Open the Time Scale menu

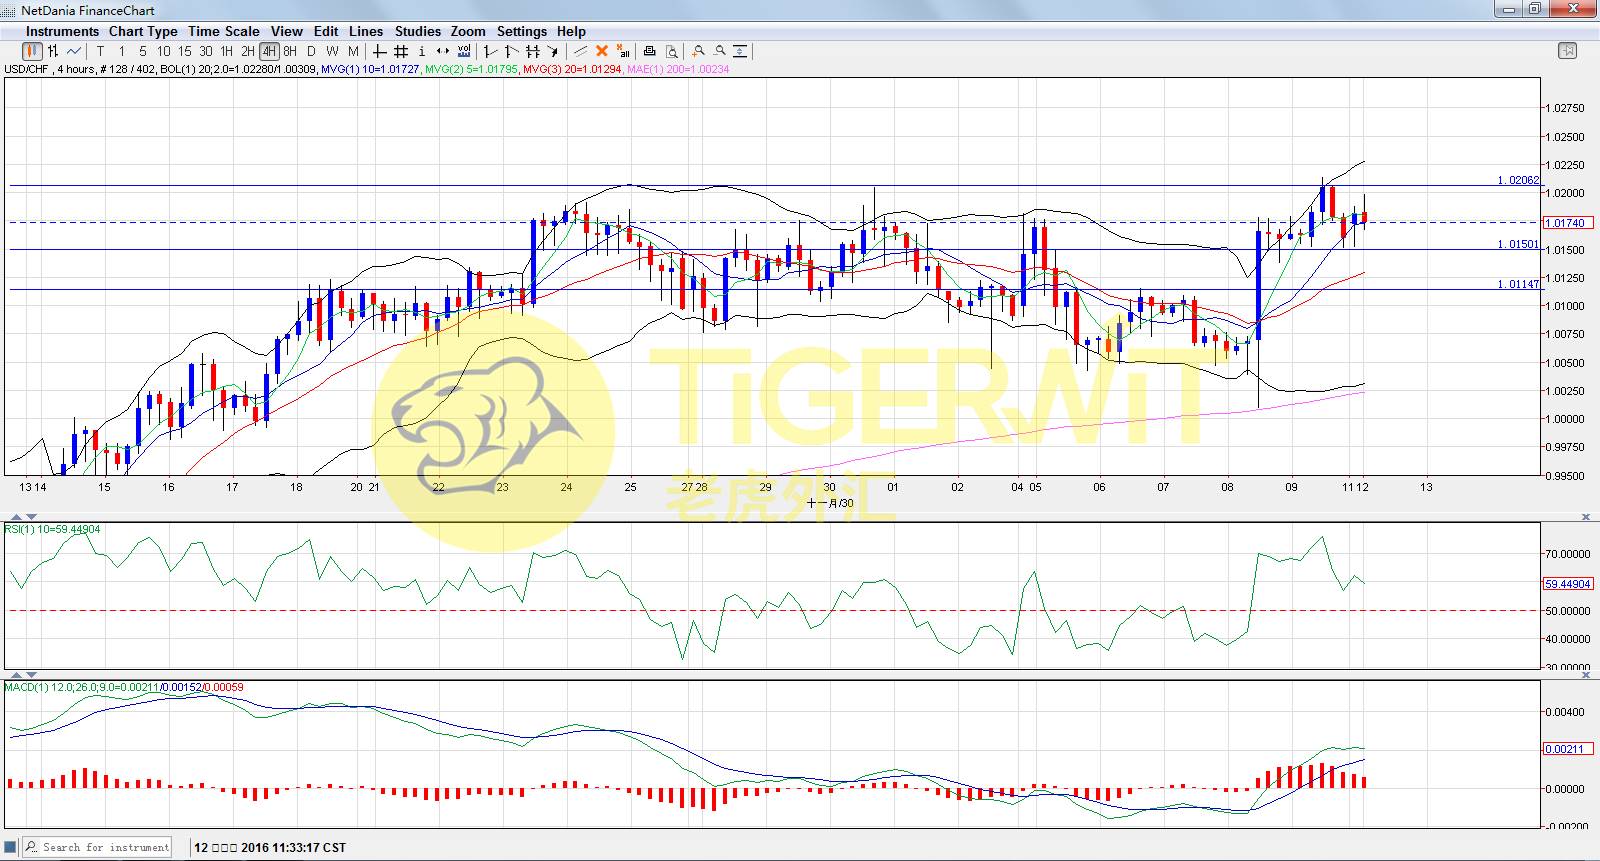tap(224, 31)
